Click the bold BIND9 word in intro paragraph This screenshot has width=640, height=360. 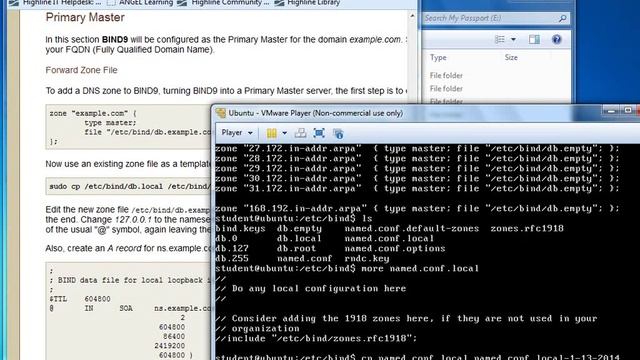[x=115, y=40]
